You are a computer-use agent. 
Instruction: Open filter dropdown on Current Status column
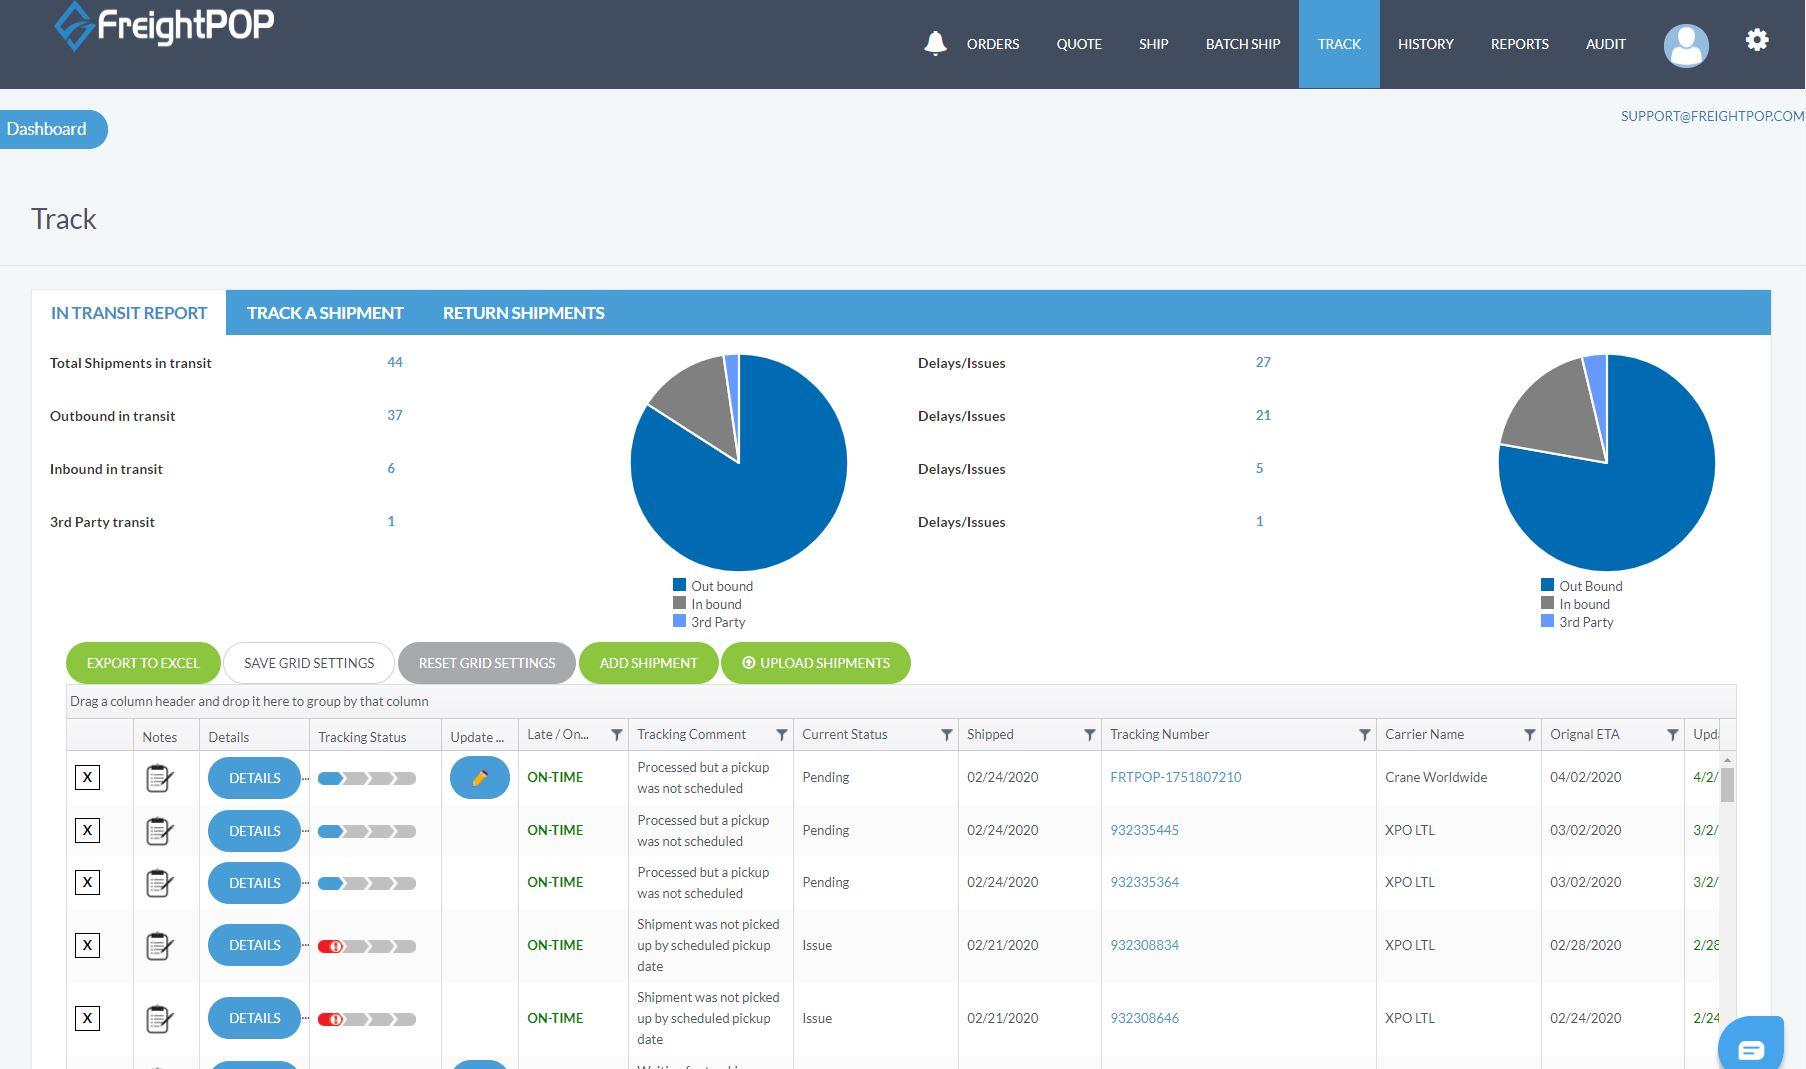[x=946, y=735]
